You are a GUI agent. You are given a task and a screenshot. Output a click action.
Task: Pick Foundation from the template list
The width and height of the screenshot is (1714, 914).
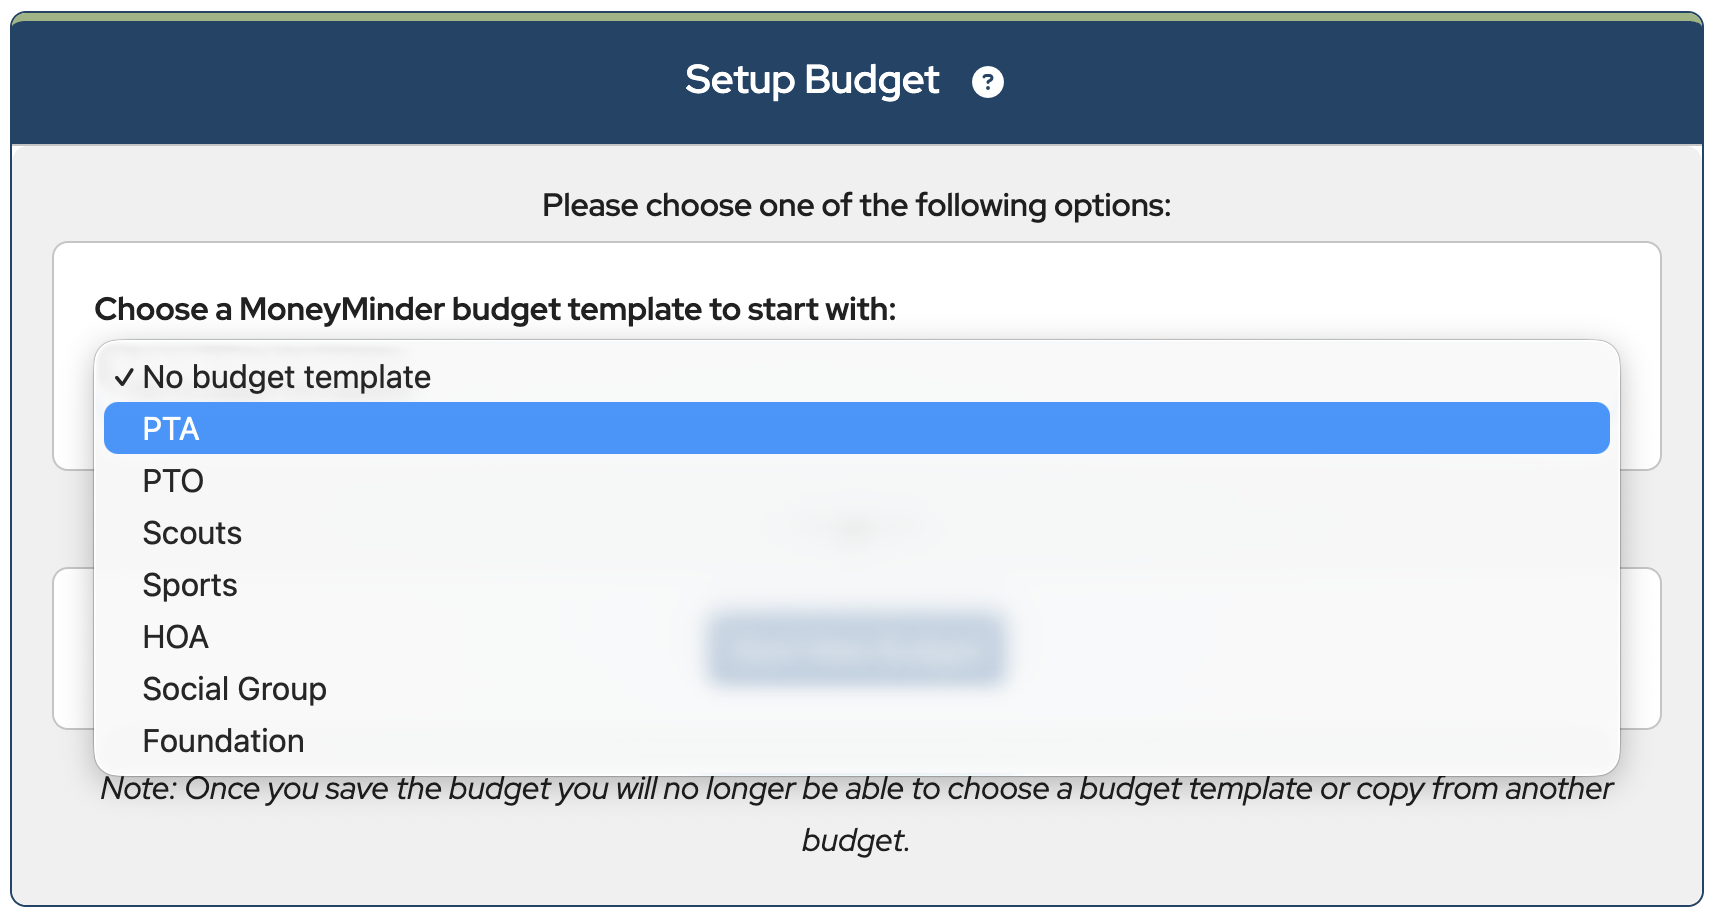point(224,741)
